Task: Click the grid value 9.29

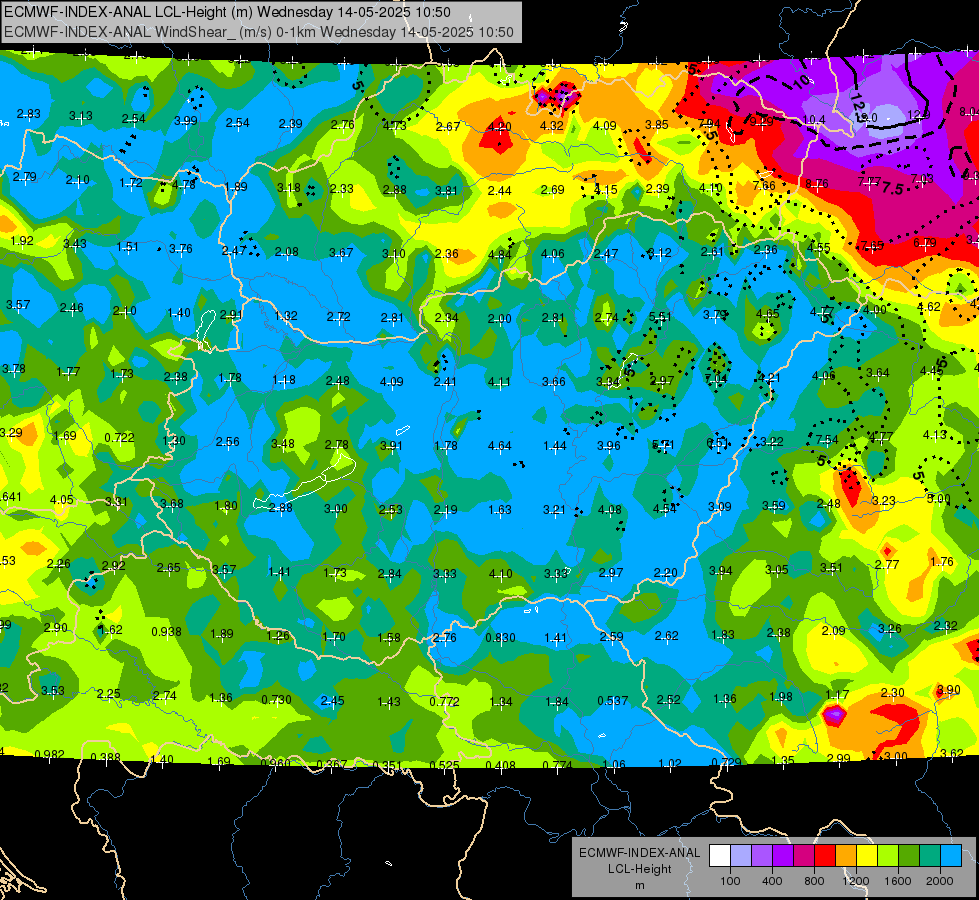Action: 761,122
